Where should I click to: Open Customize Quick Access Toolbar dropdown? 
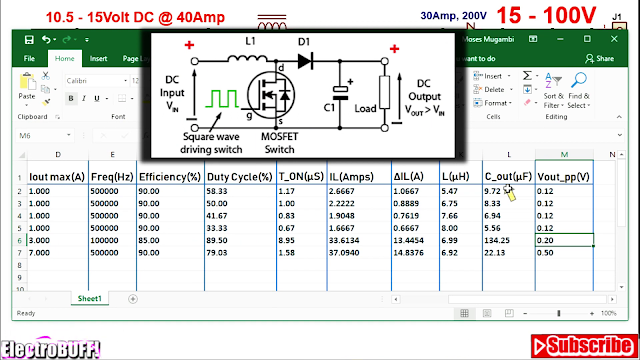coord(87,40)
